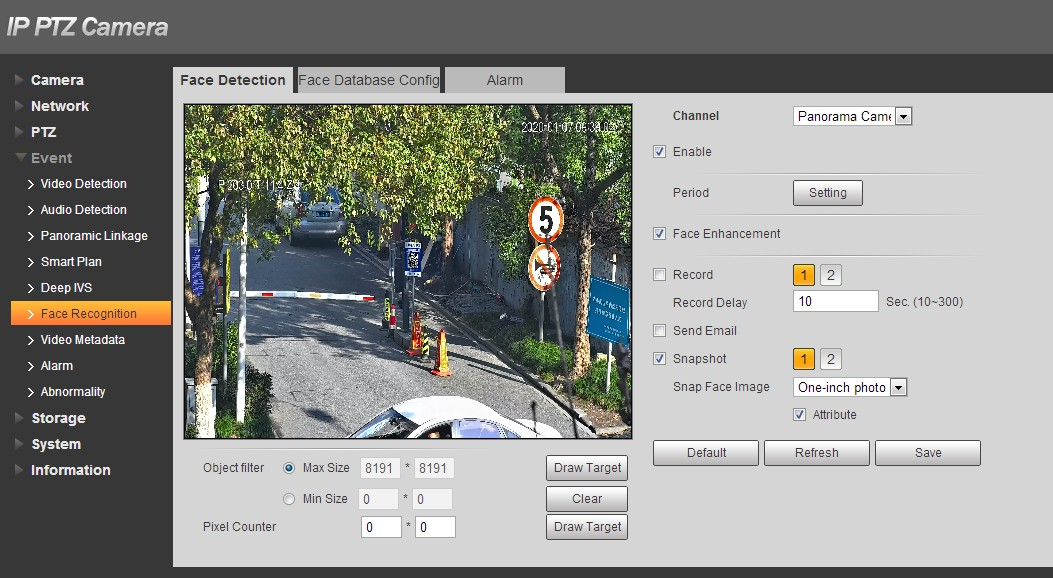The height and width of the screenshot is (578, 1053).
Task: Select record channel 1 orange box
Action: (804, 275)
